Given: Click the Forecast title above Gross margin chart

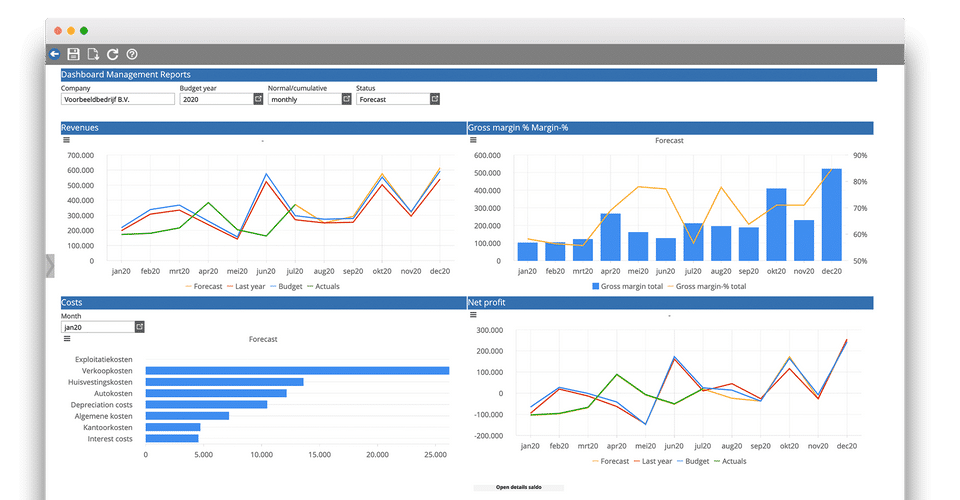Looking at the screenshot, I should click(669, 141).
